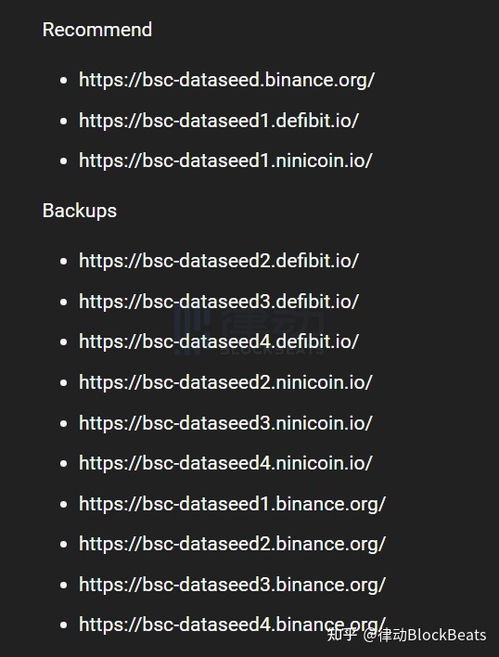
Task: Select the bsc-dataseed2.defibit.io URL
Action: point(219,261)
